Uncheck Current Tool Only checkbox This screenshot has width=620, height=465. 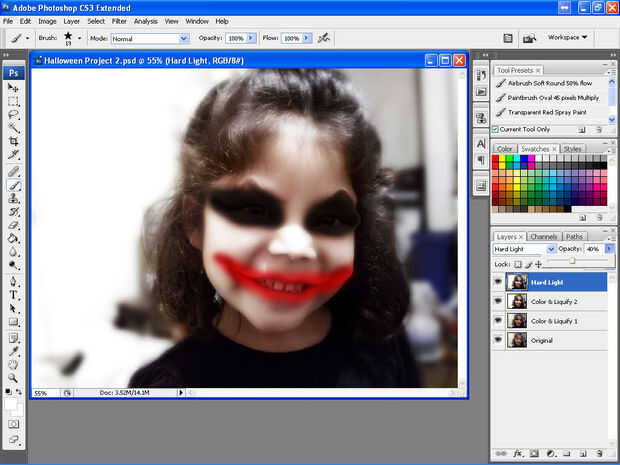coord(495,129)
